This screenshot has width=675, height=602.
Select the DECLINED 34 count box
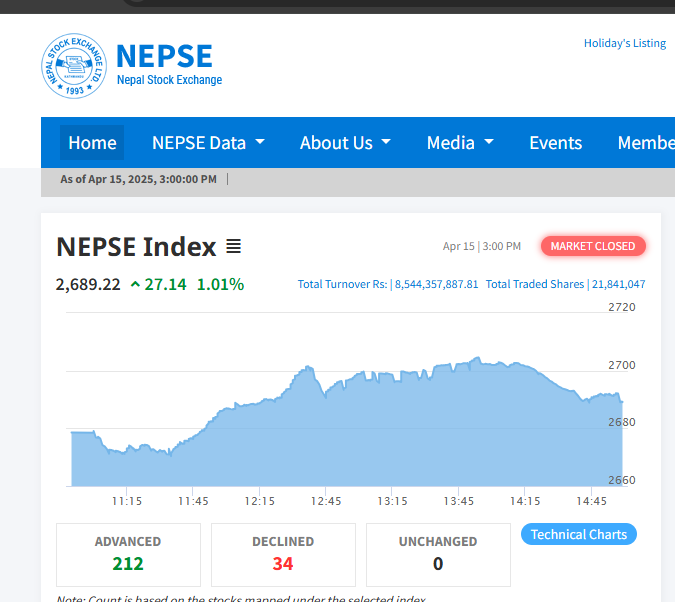(x=283, y=554)
